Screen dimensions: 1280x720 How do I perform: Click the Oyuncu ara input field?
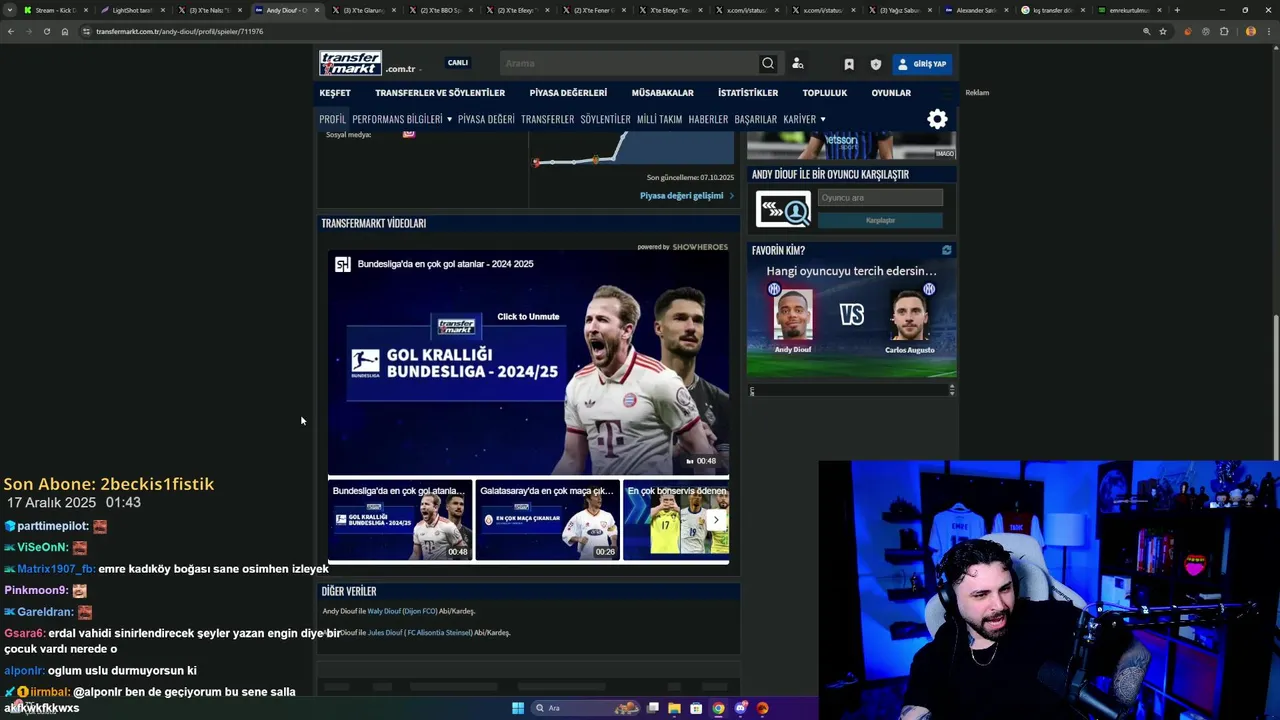click(x=880, y=198)
